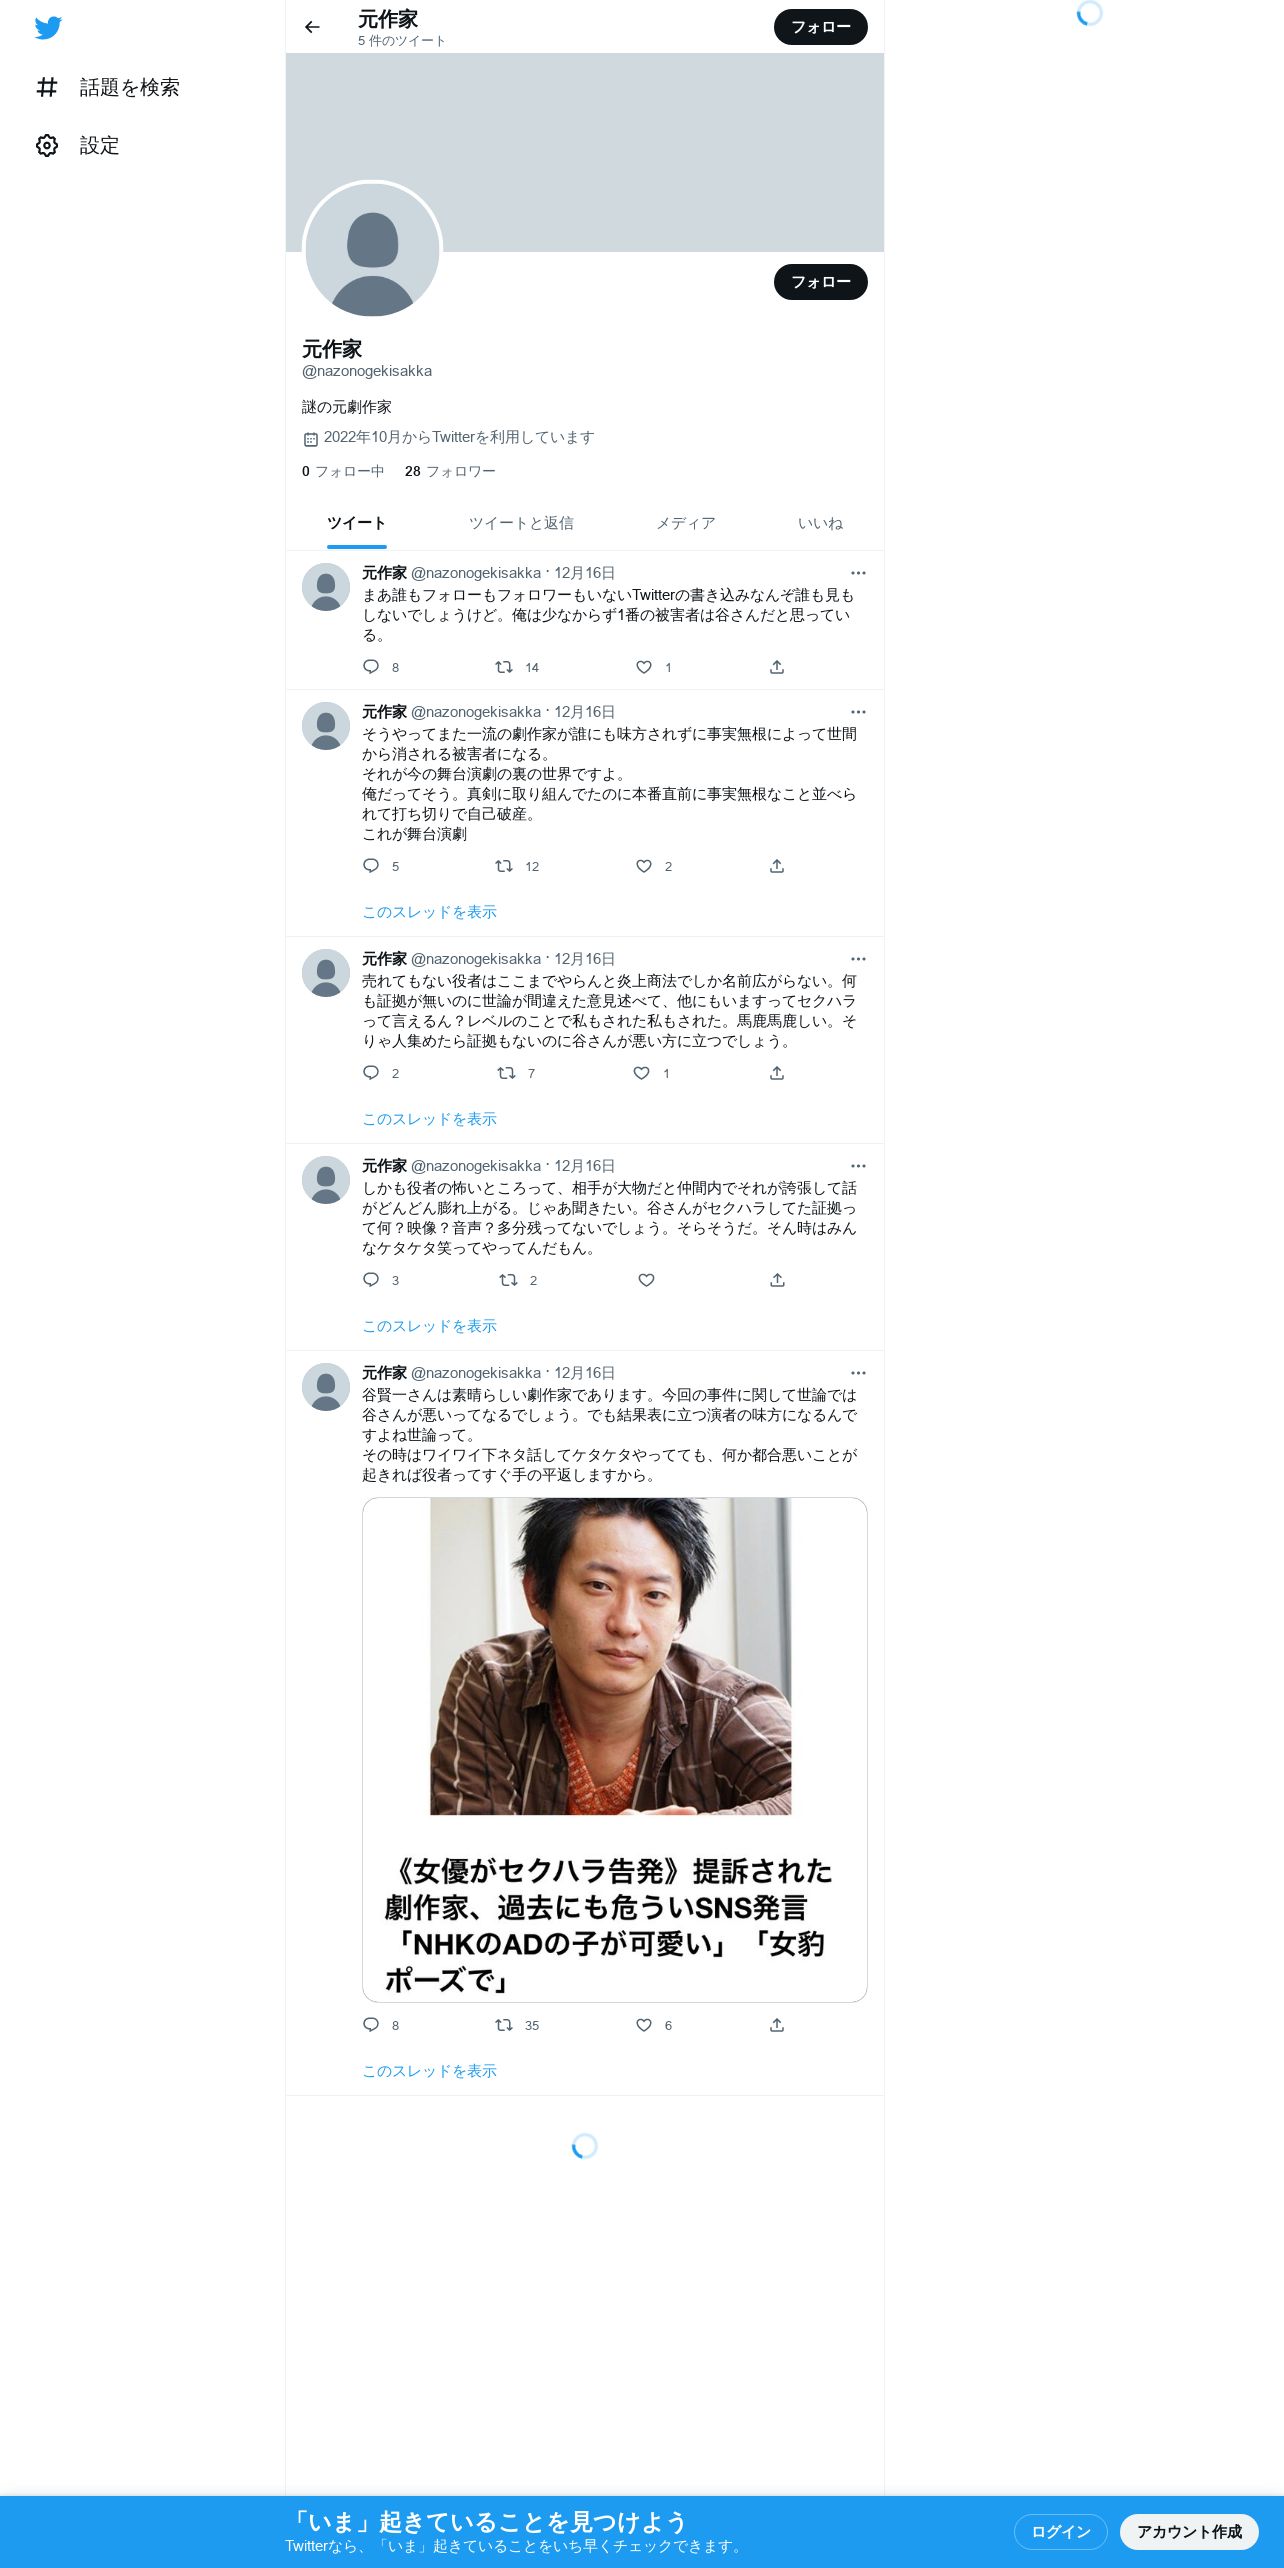Retweet the tweet with 12 retweets
Viewport: 1284px width, 2568px height.
point(504,866)
